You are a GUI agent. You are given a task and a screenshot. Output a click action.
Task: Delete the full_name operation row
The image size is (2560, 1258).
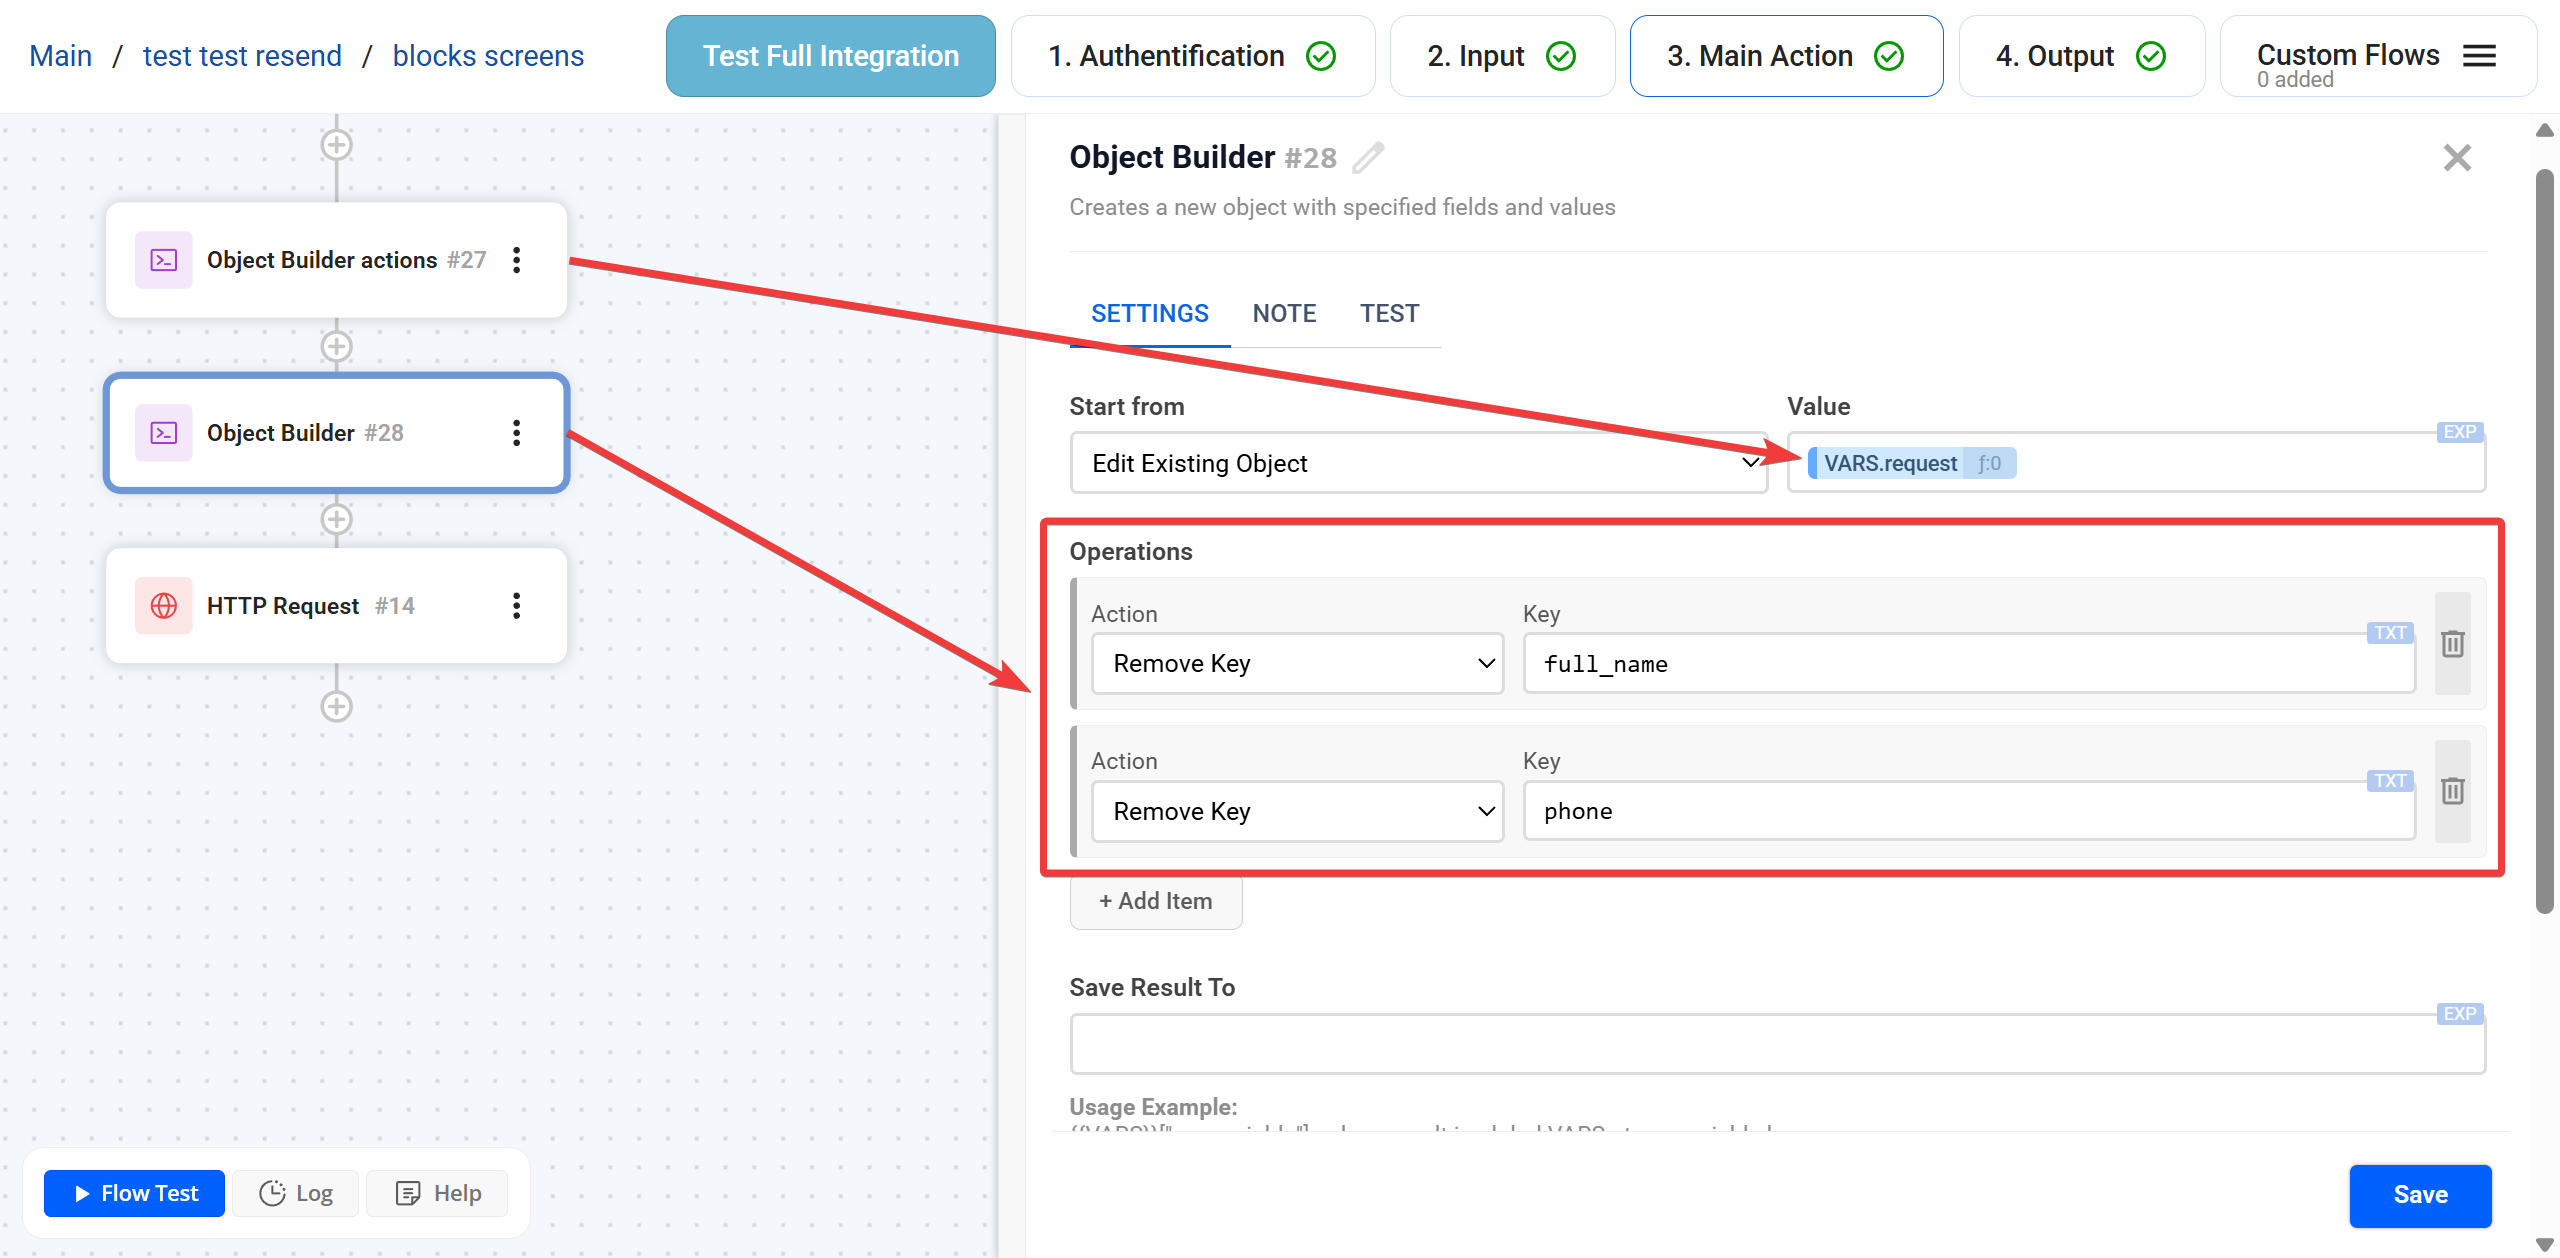[2452, 644]
